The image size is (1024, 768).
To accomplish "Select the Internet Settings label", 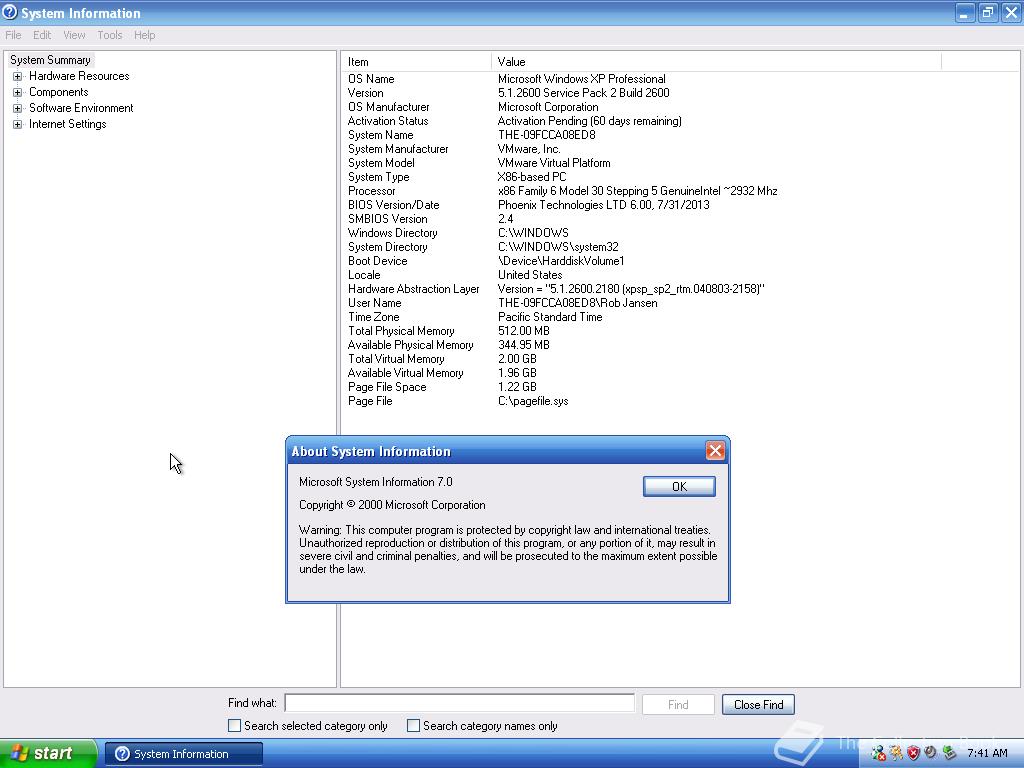I will 67,124.
